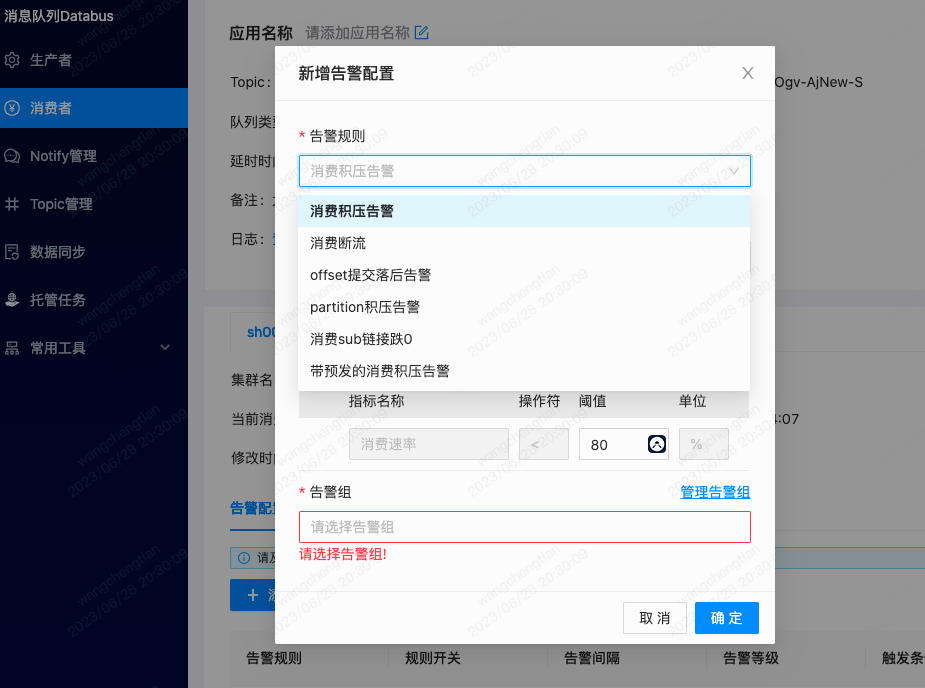The image size is (925, 688).
Task: Click the 消费者 yen icon in sidebar
Action: coord(12,108)
